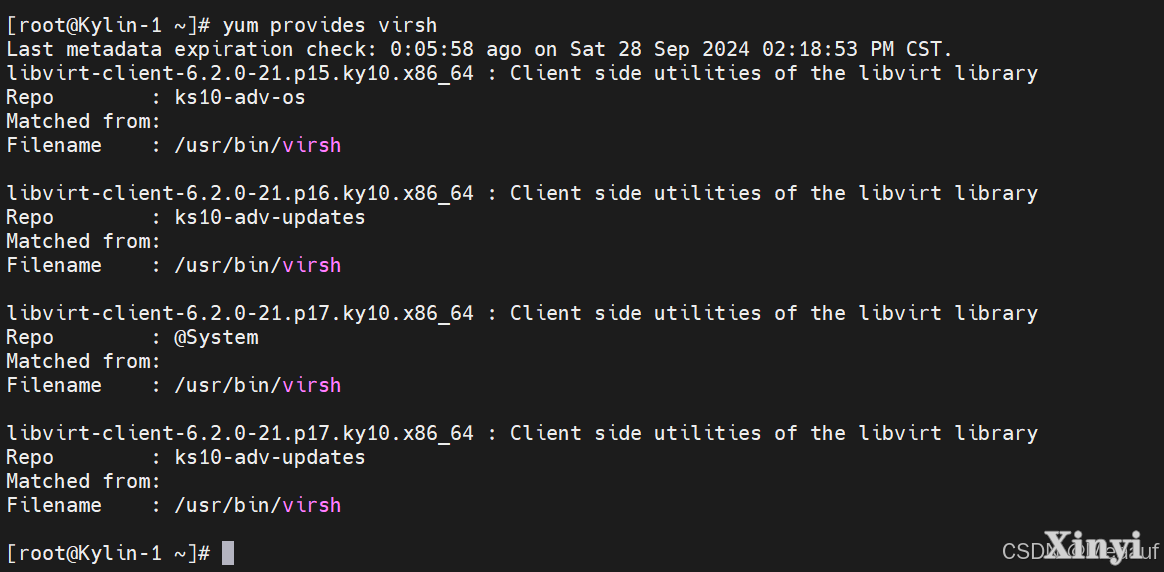Click the top '[root@Kylin-1 ~]#' prompt
This screenshot has width=1164, height=572.
[x=108, y=25]
